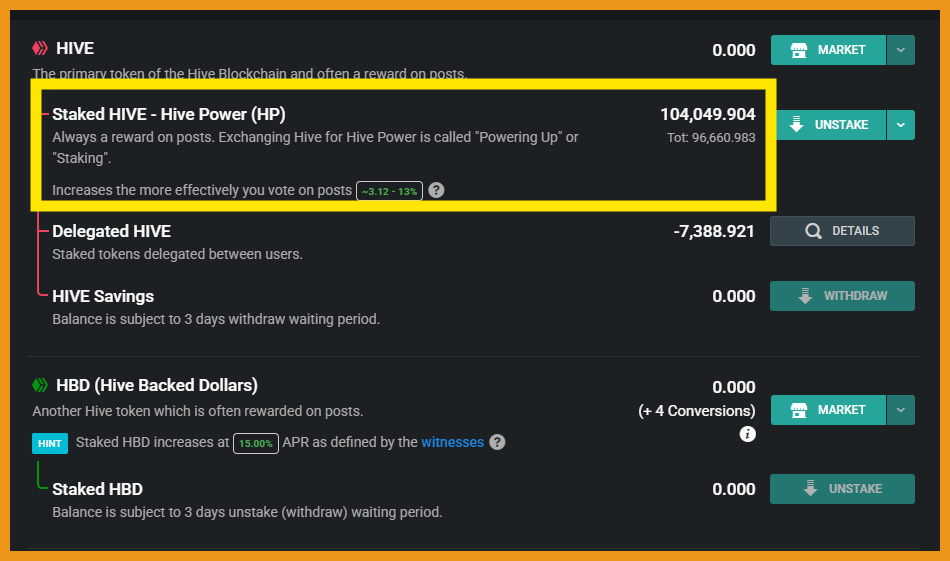Click the red HIVE logo icon
The width and height of the screenshot is (950, 561).
40,48
